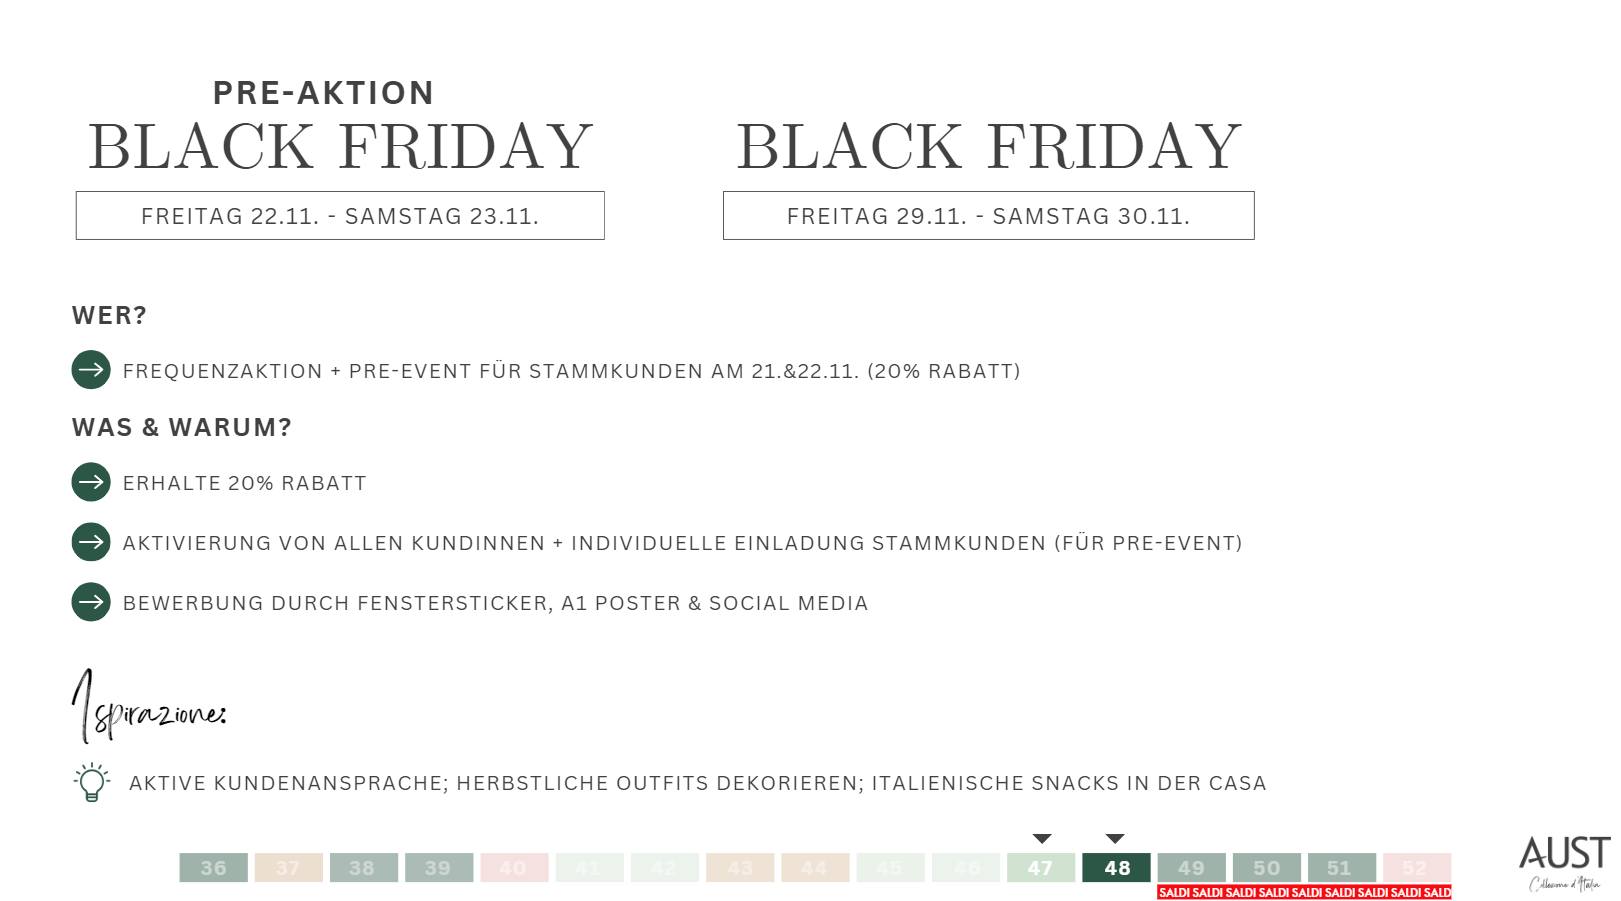Select the highlighted week 48 box

click(1116, 868)
